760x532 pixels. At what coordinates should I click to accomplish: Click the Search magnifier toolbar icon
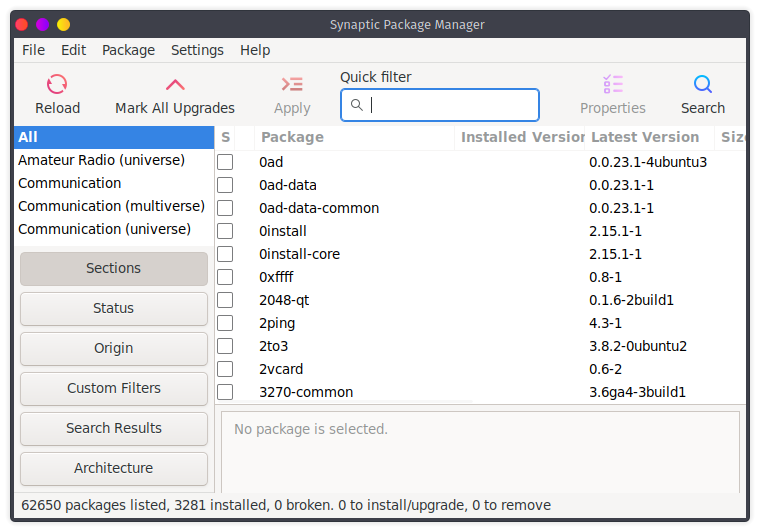[x=703, y=85]
